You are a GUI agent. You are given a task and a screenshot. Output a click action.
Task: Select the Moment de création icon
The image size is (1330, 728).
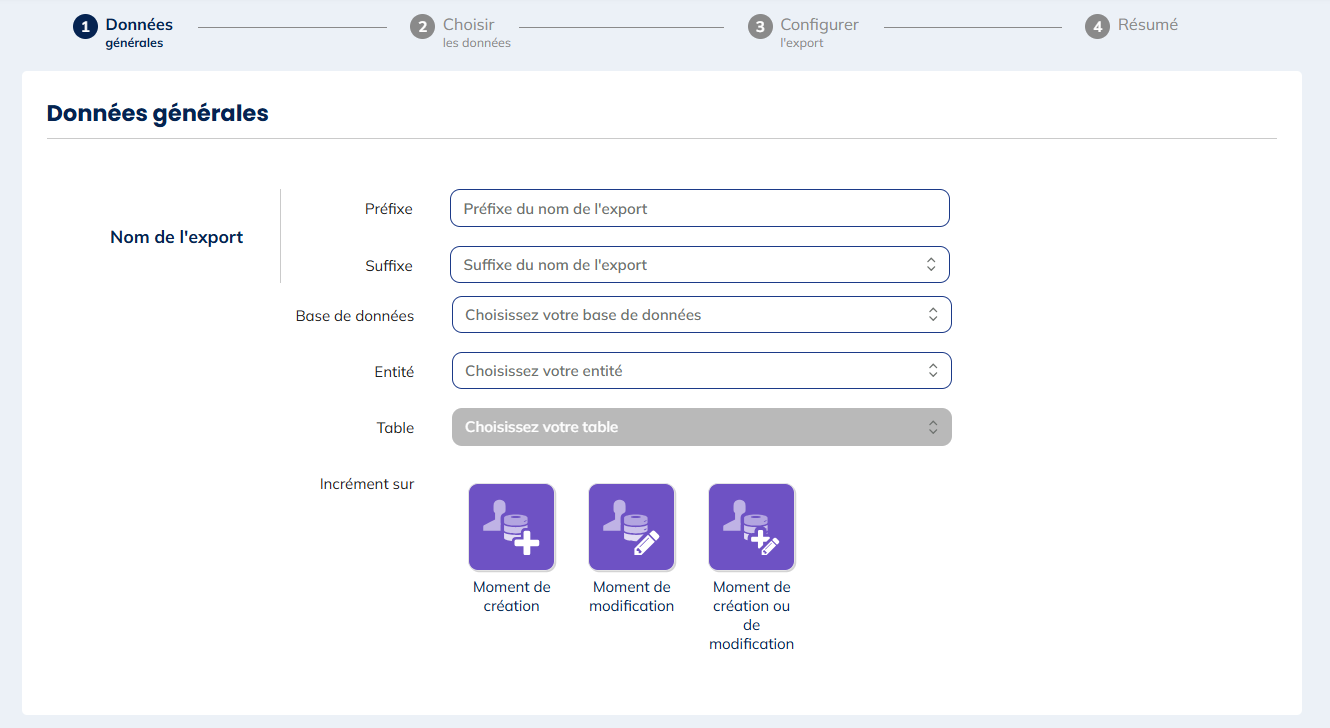click(x=511, y=527)
